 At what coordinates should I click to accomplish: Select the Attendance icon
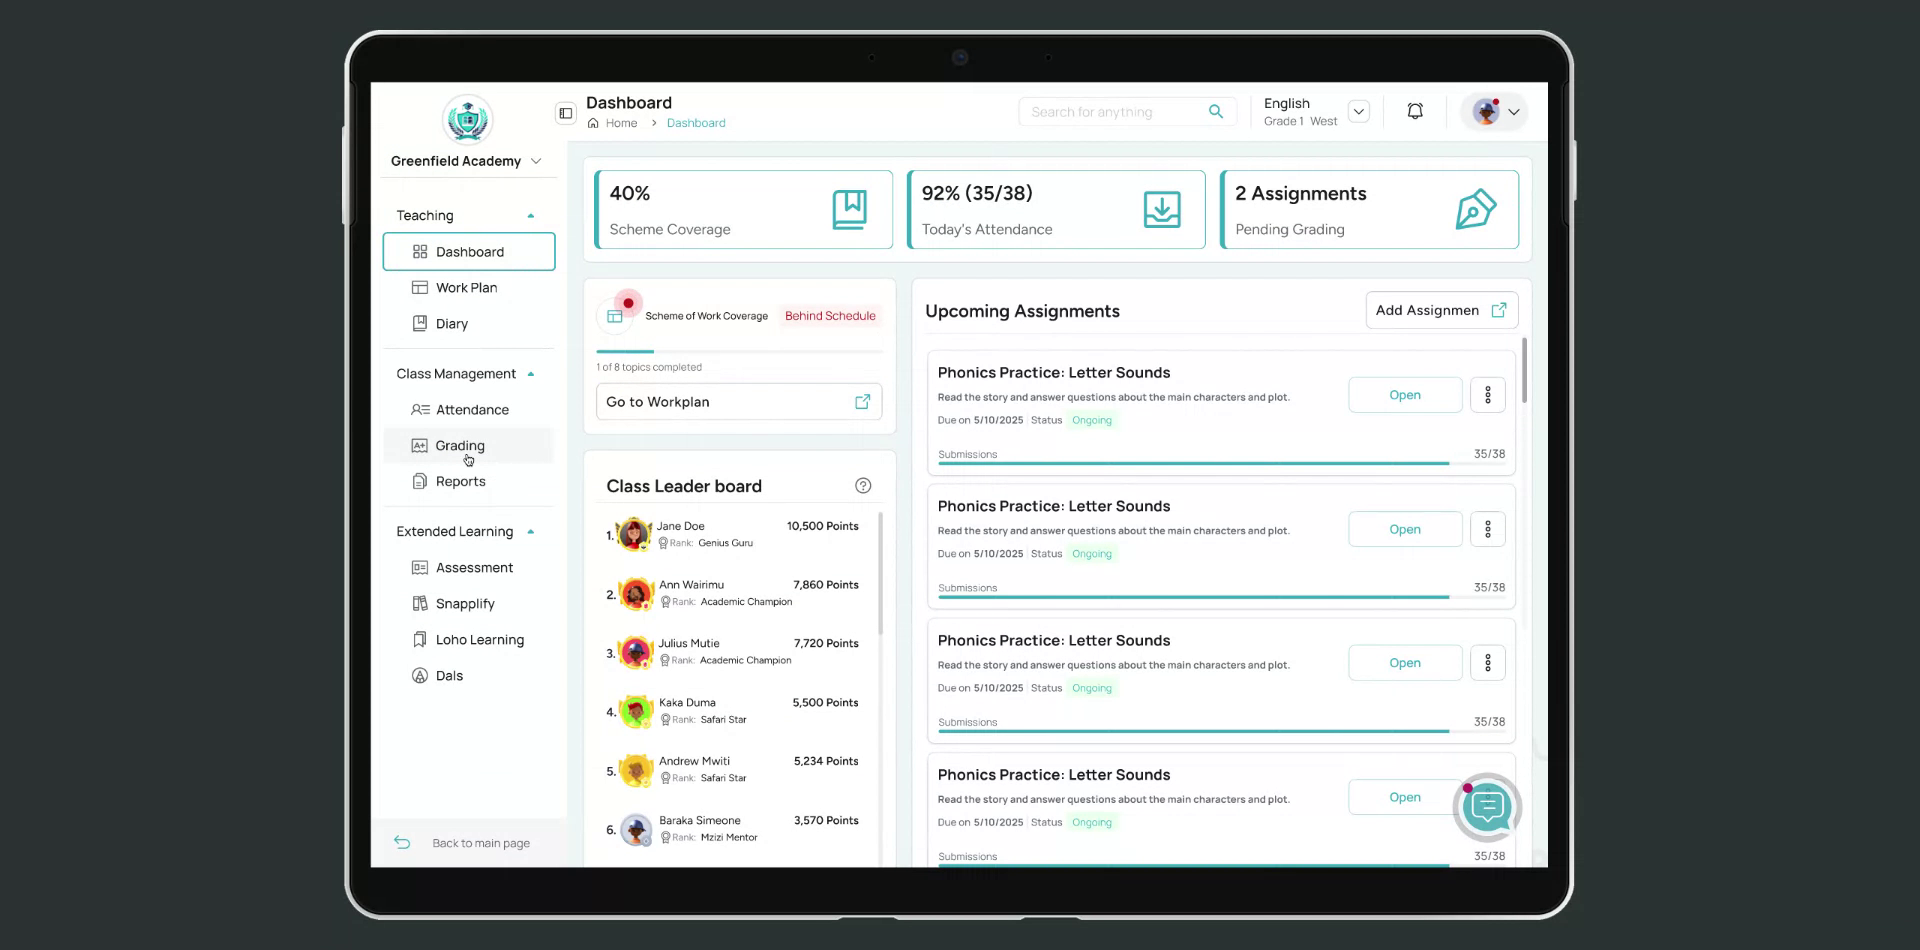click(418, 409)
